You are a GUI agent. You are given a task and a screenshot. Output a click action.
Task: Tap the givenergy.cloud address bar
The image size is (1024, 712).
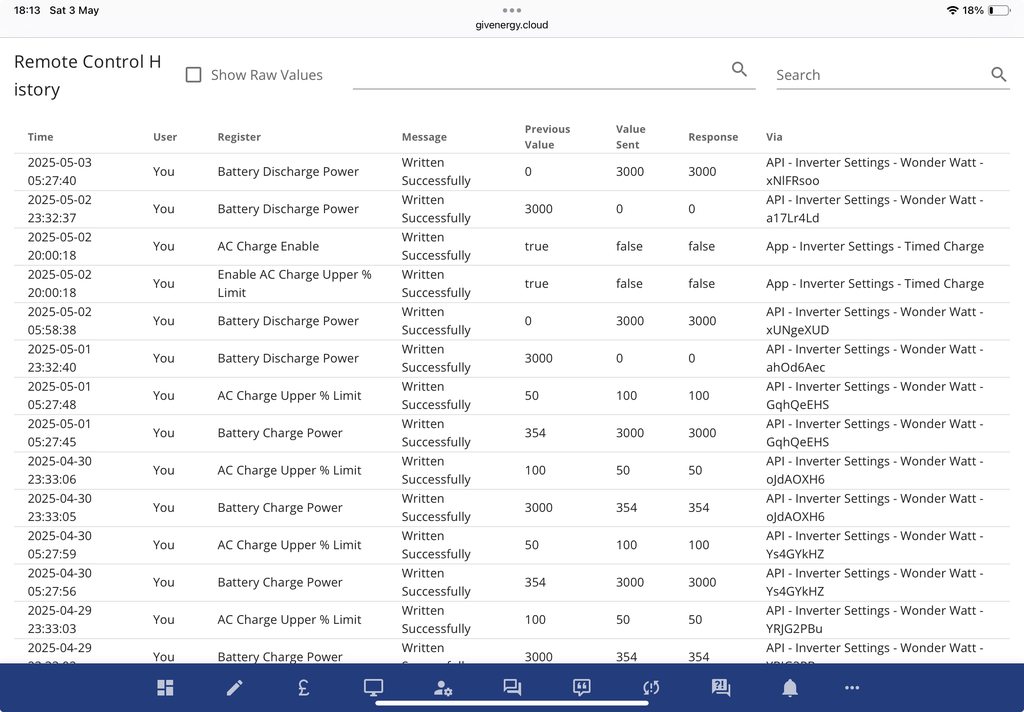coord(512,25)
